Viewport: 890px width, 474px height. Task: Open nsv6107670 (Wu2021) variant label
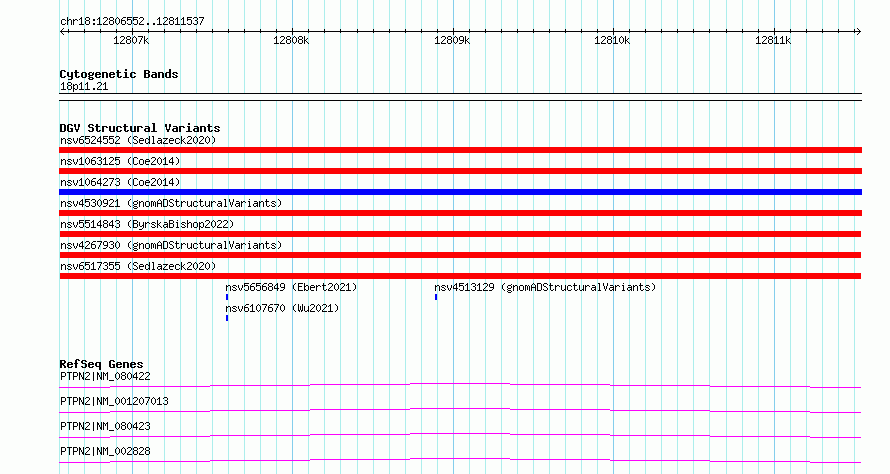pos(282,308)
